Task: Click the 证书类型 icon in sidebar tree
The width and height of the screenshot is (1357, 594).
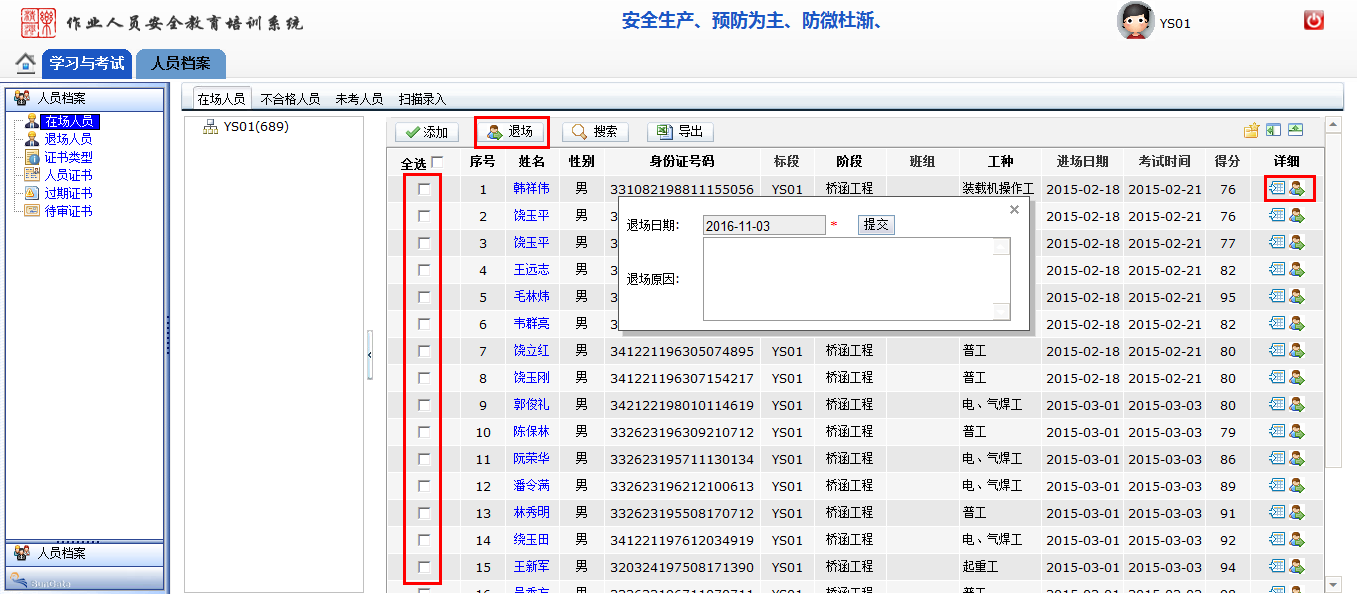Action: 31,157
